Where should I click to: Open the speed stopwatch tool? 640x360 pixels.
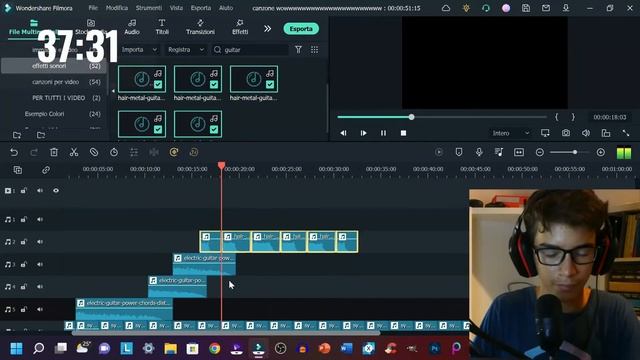click(x=114, y=152)
